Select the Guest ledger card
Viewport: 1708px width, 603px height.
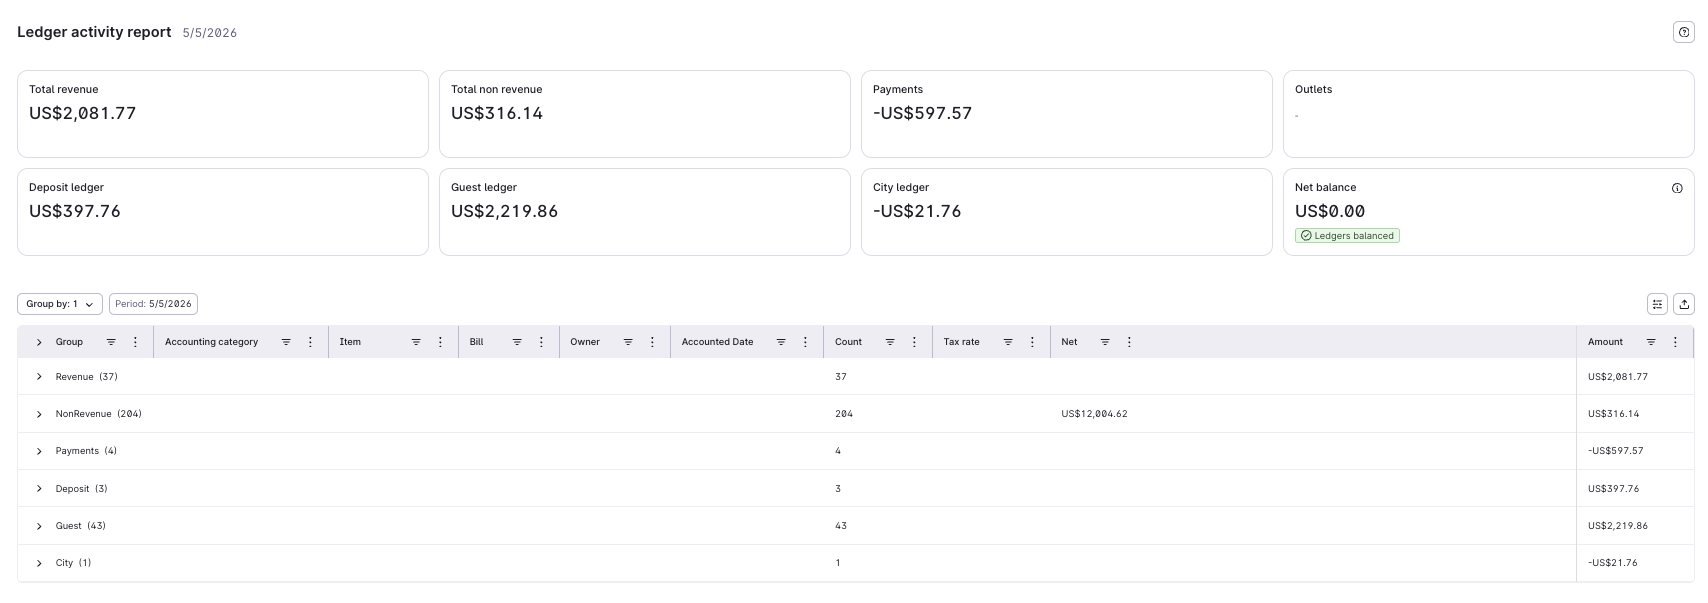click(x=645, y=212)
